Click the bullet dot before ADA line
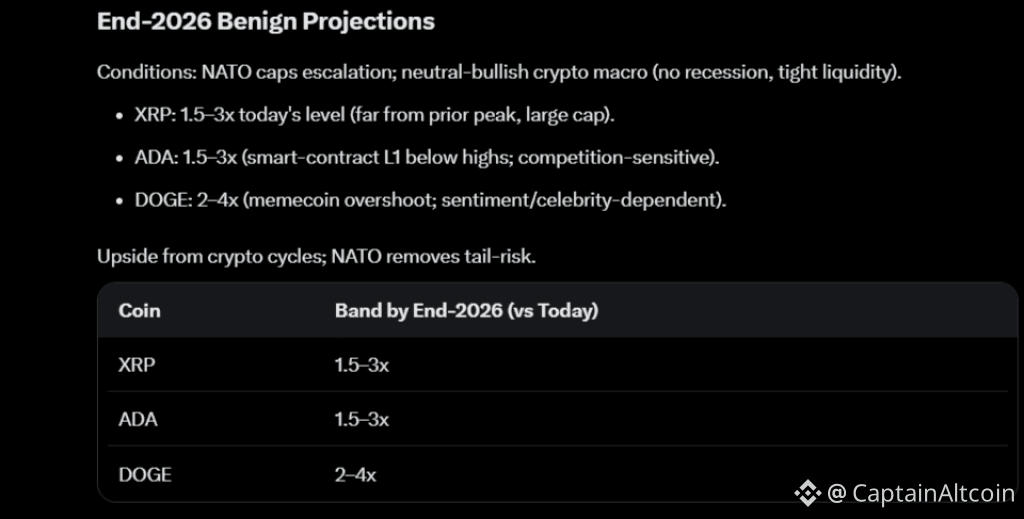Image resolution: width=1024 pixels, height=519 pixels. pos(120,158)
